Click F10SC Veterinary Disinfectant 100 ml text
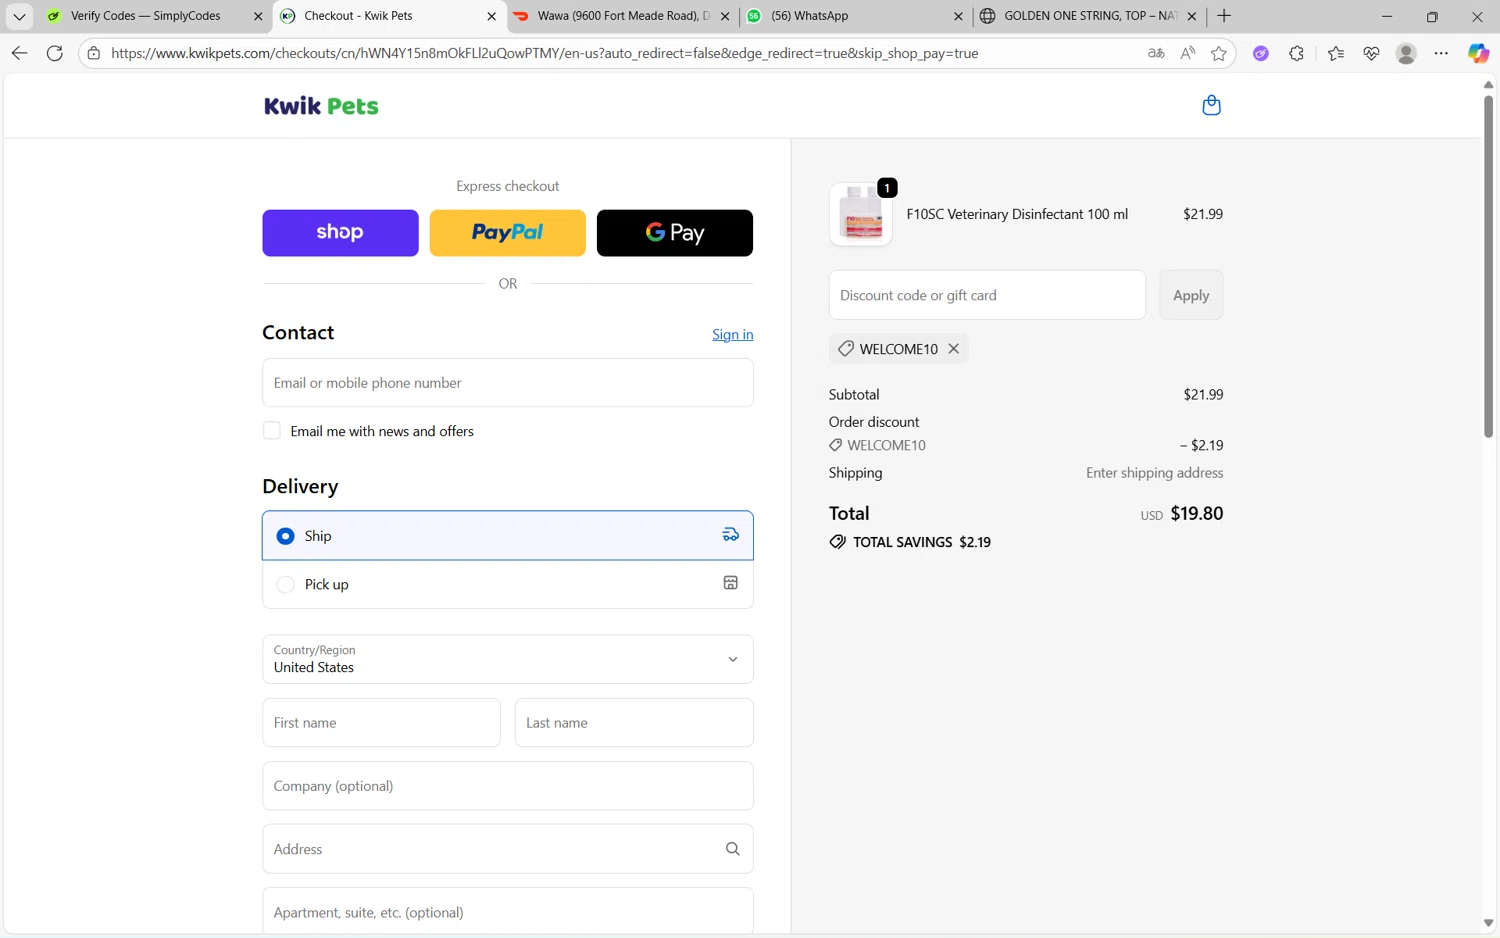 (x=1017, y=214)
